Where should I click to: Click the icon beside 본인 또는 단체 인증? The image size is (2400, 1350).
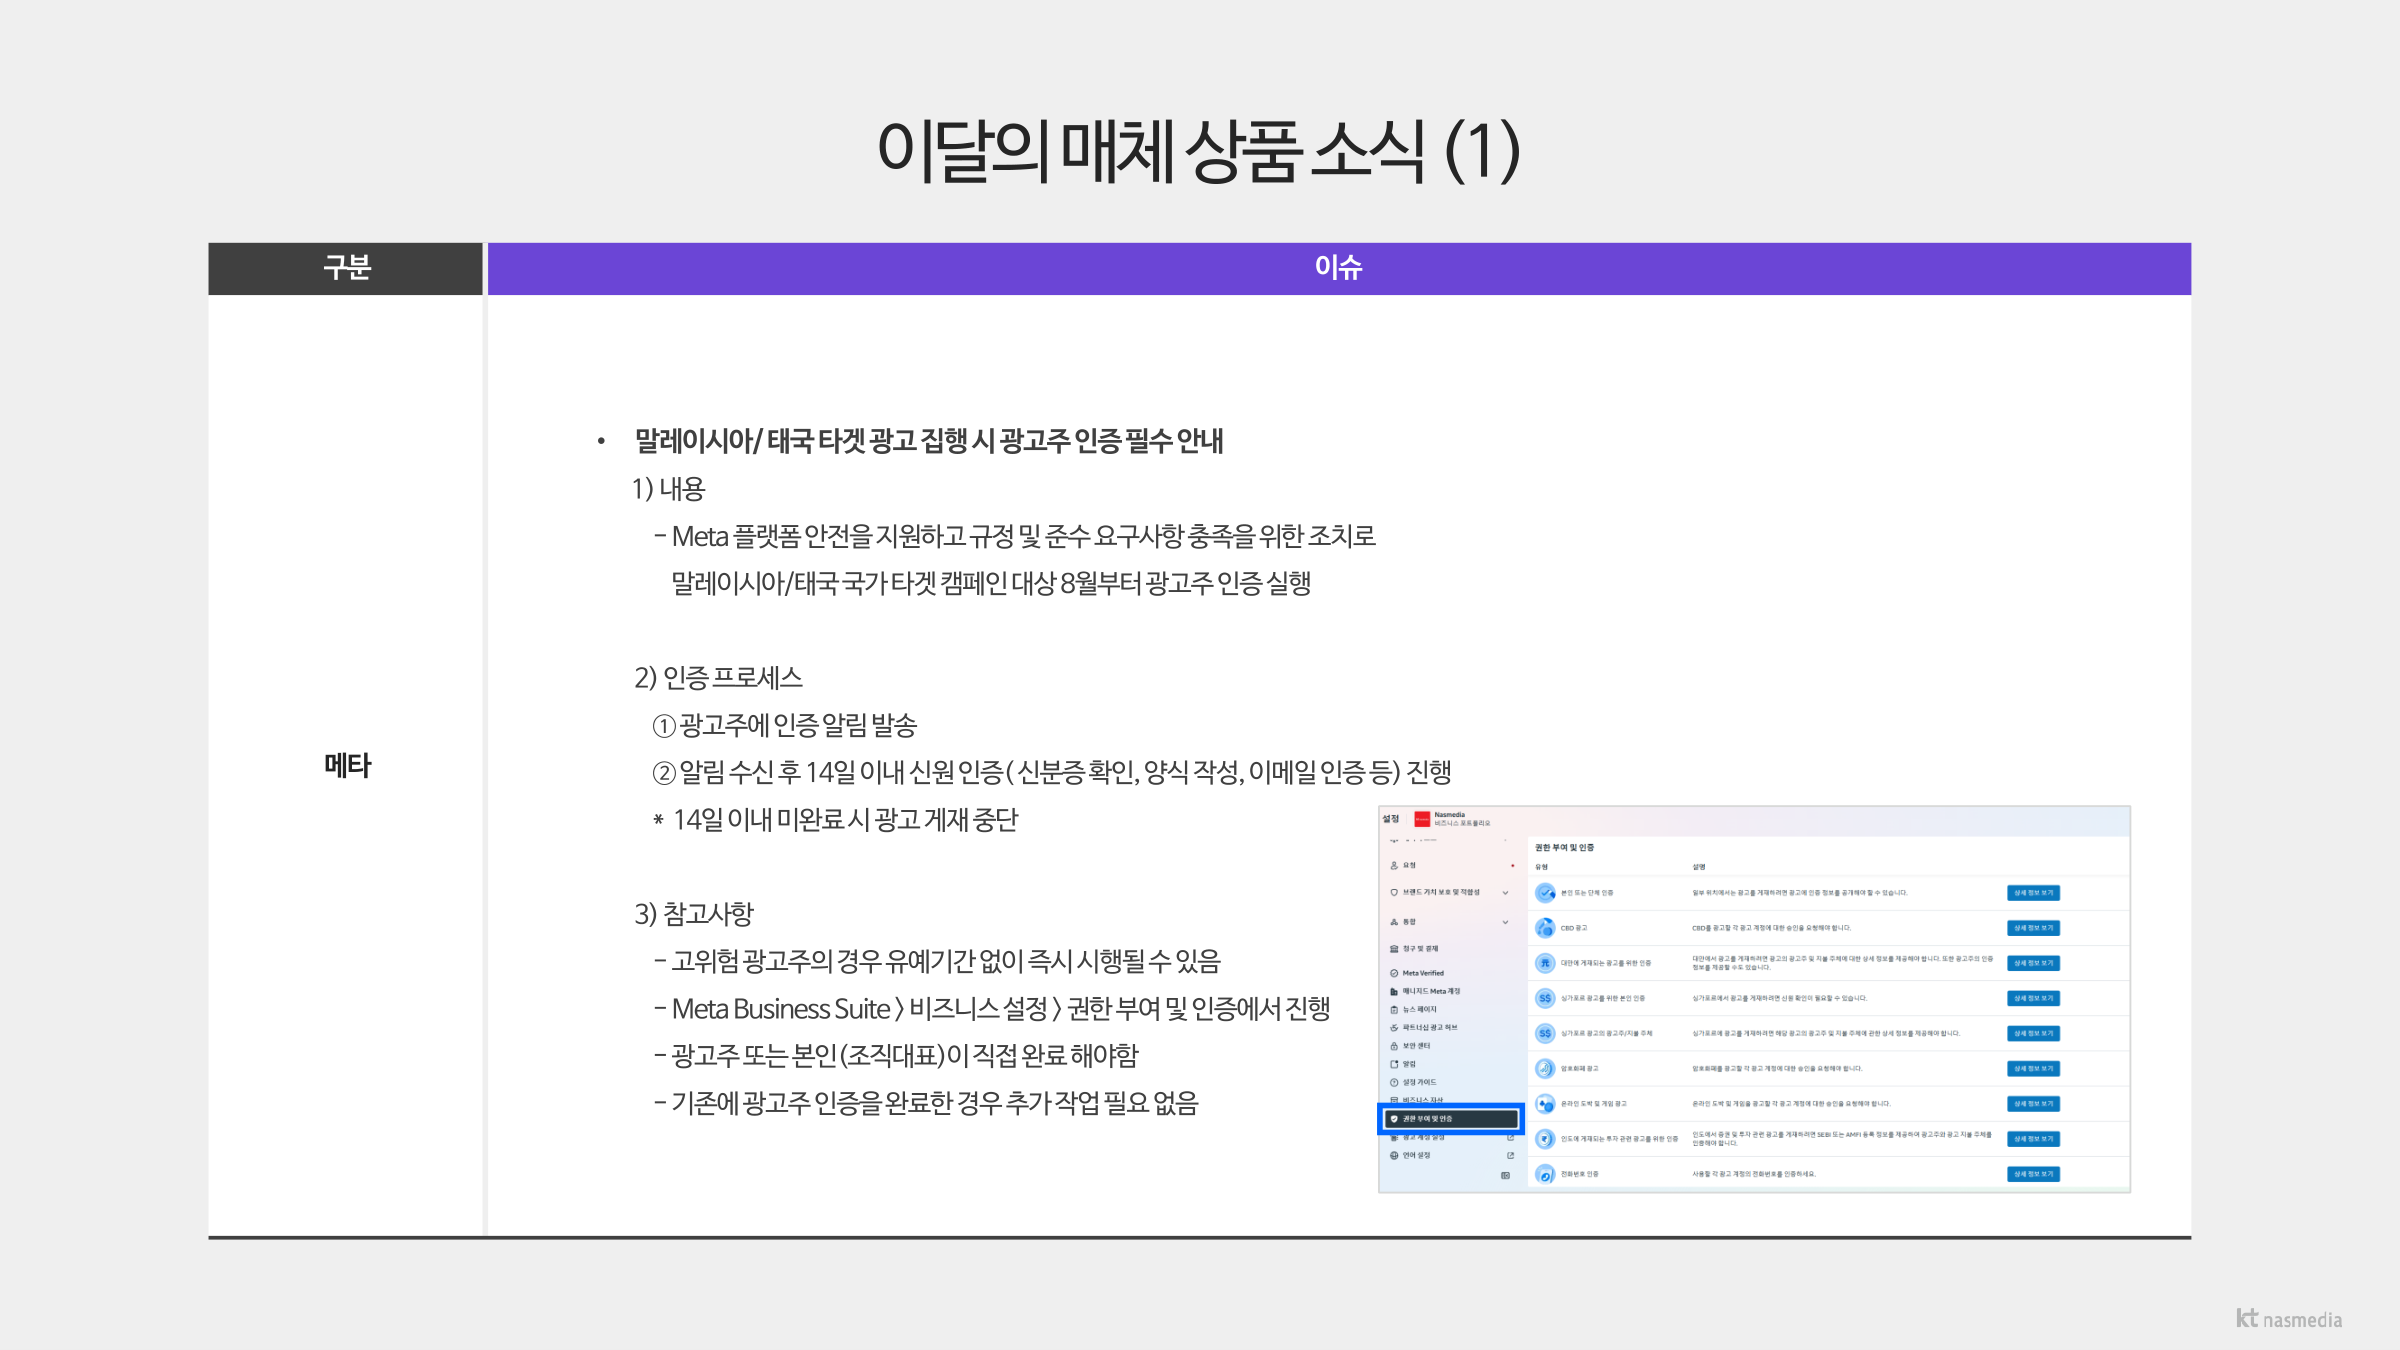(x=1545, y=893)
